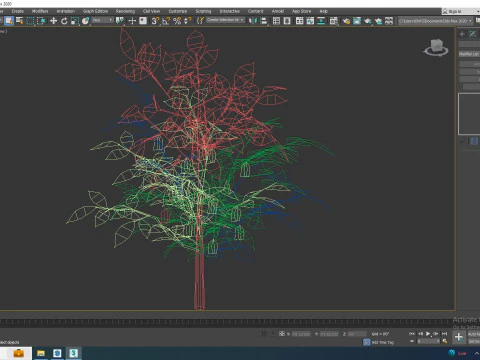Viewport: 480px width, 360px height.
Task: Open Render Setup teapot icon
Action: click(346, 21)
